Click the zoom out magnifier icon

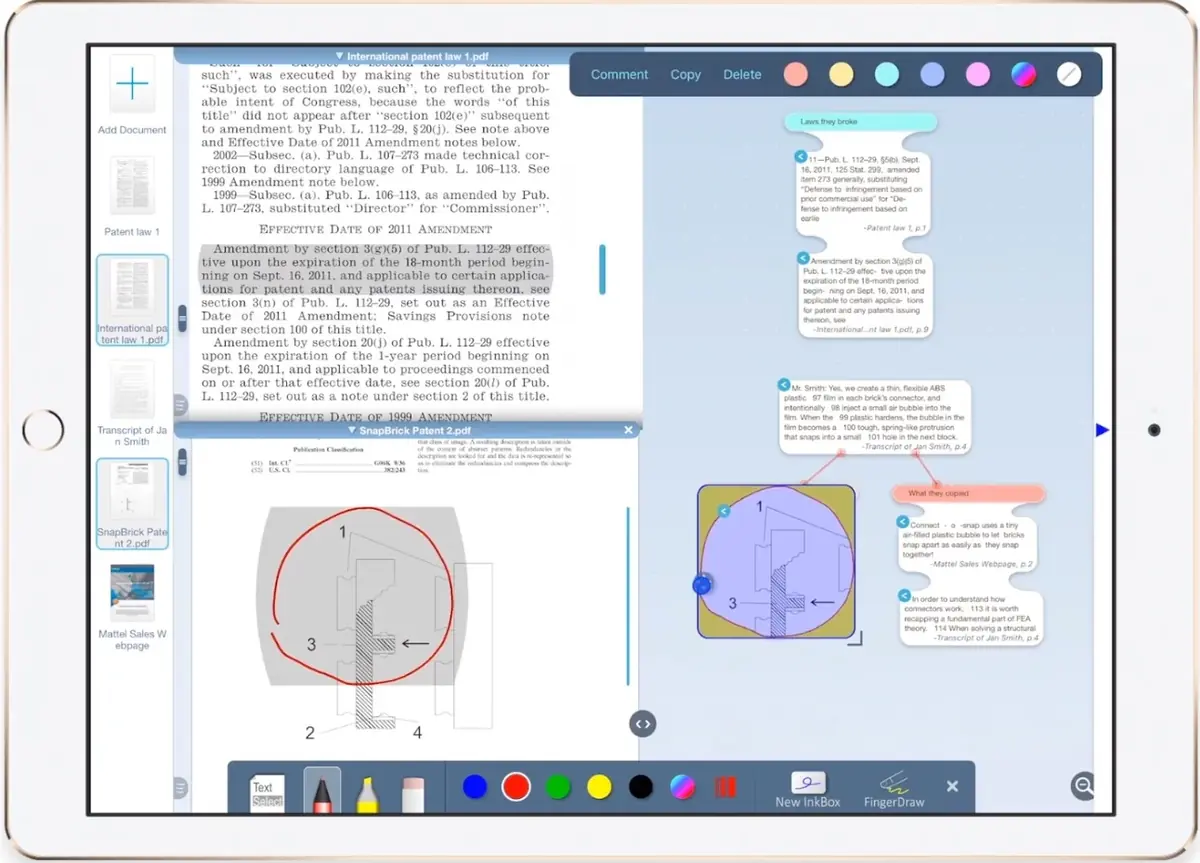point(1083,786)
